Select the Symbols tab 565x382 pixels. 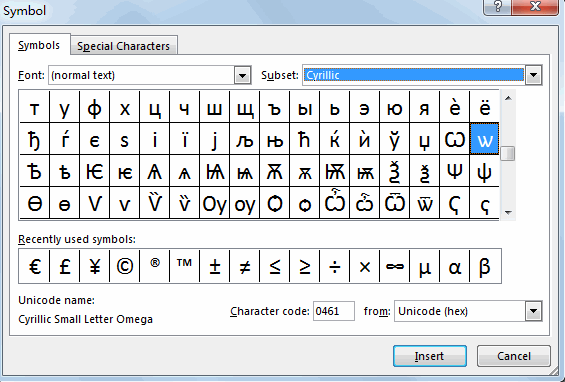[x=39, y=45]
